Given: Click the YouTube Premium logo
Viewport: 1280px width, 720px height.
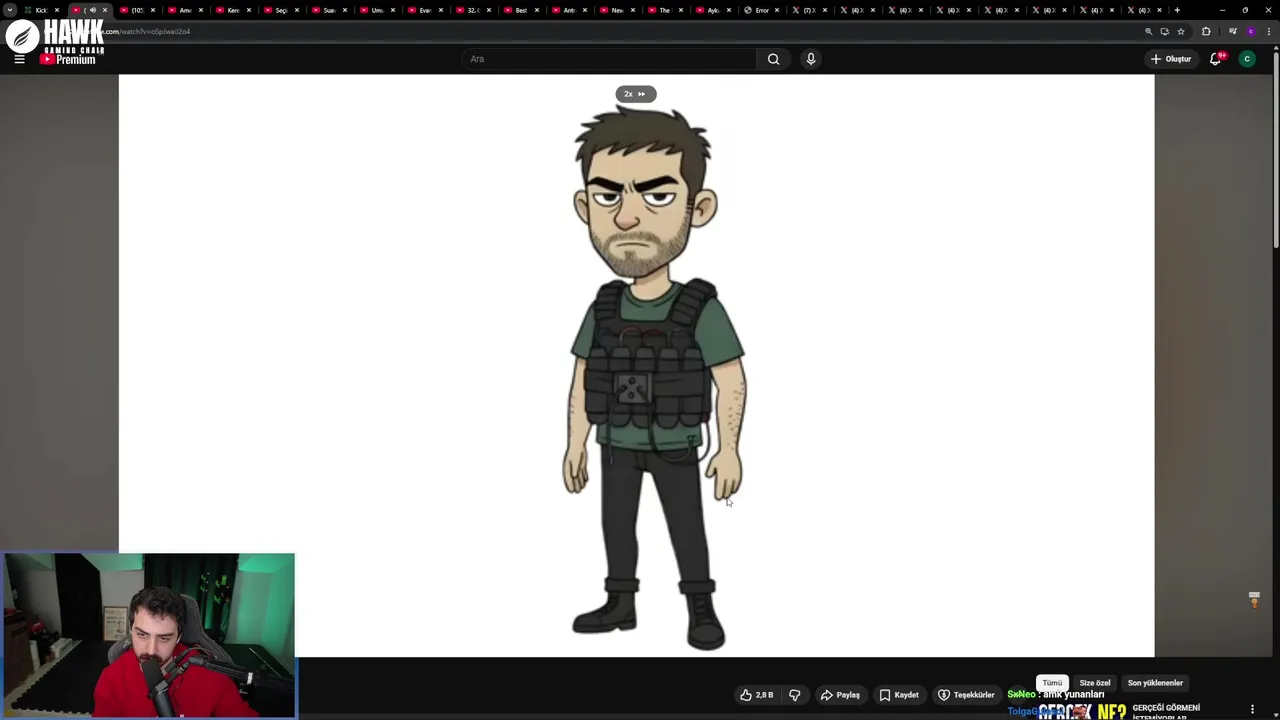Looking at the screenshot, I should (68, 59).
